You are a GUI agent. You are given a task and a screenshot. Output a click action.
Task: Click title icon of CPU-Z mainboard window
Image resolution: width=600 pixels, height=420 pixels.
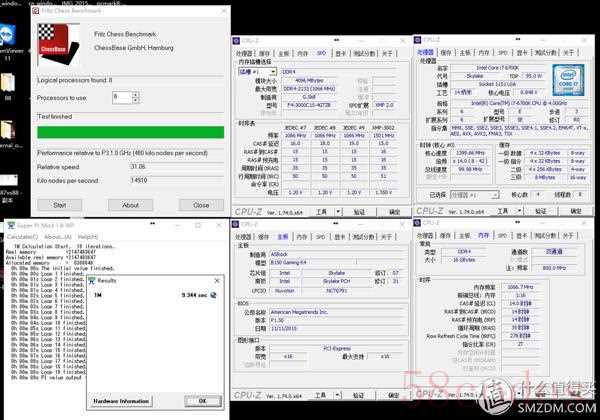tap(236, 224)
